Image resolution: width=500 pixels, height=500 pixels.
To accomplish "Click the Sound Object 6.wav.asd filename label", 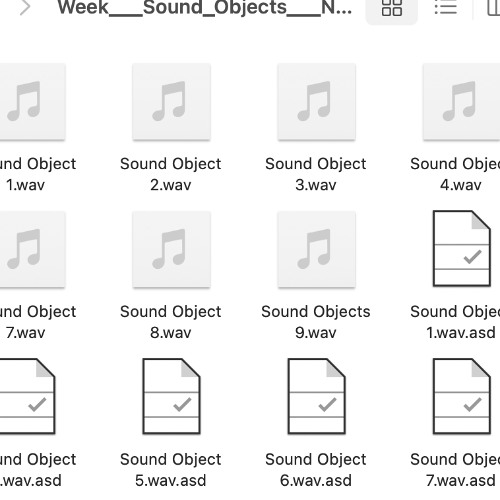I will pos(316,470).
